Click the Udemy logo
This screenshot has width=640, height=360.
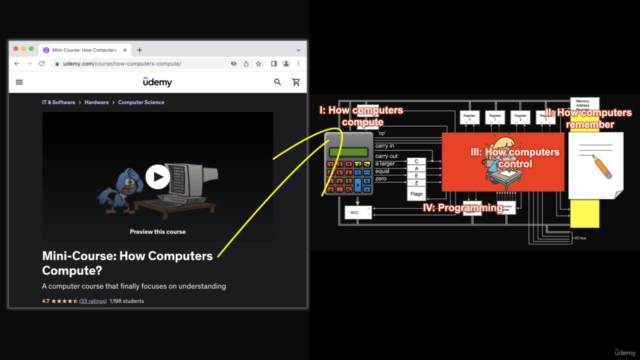tap(157, 82)
